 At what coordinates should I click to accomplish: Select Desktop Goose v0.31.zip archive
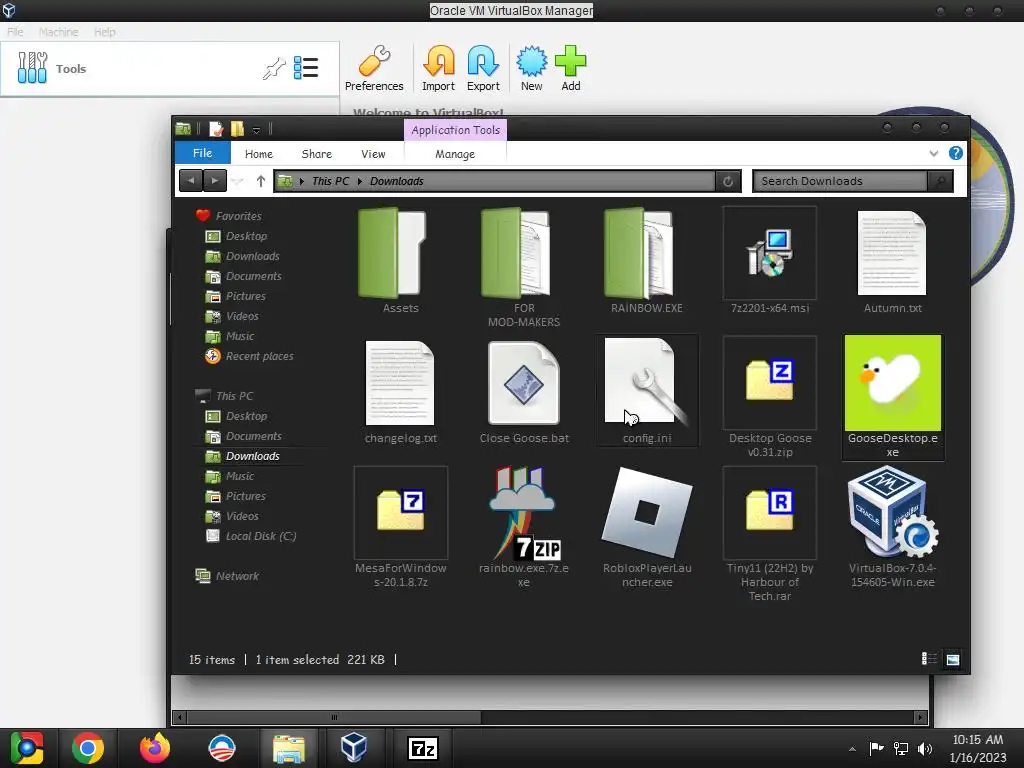pyautogui.click(x=769, y=398)
